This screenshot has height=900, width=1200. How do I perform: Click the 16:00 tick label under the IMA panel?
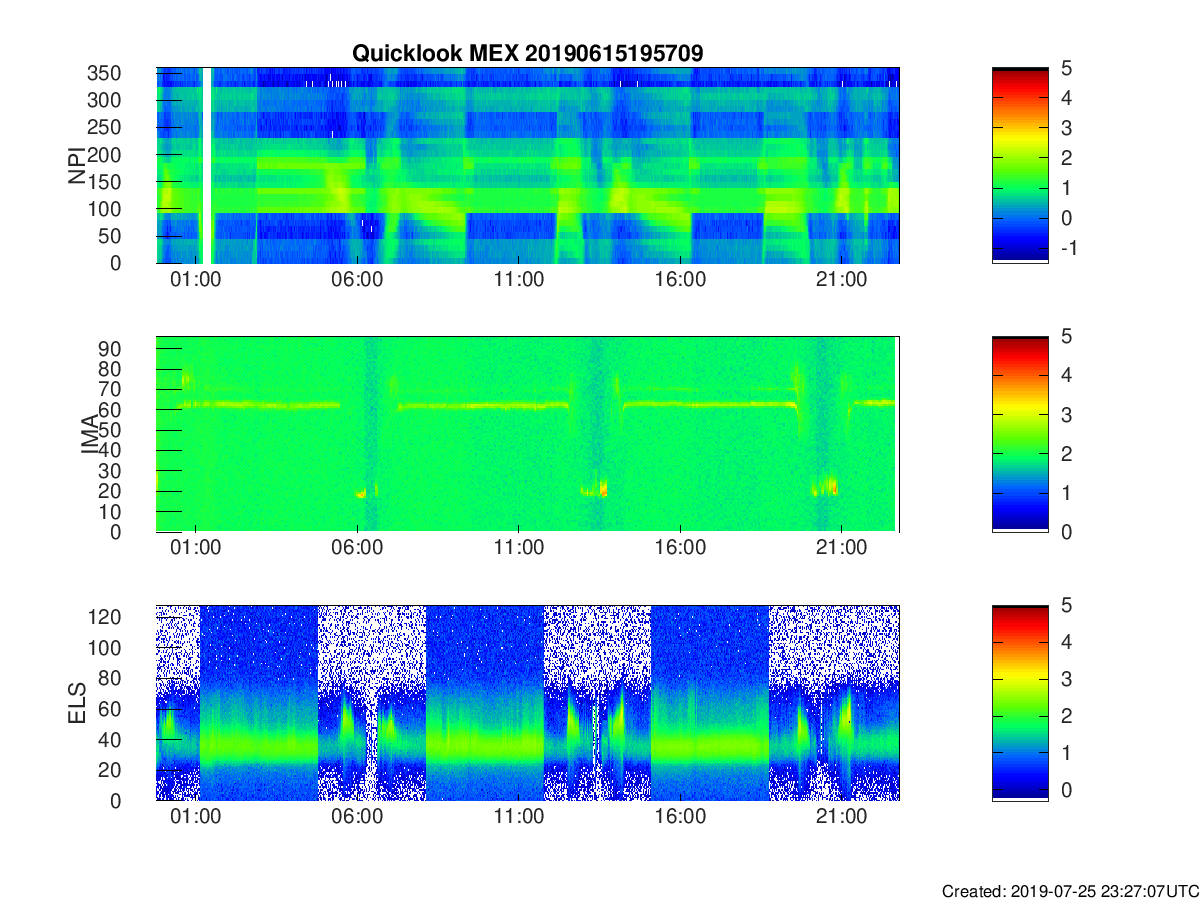(x=681, y=548)
